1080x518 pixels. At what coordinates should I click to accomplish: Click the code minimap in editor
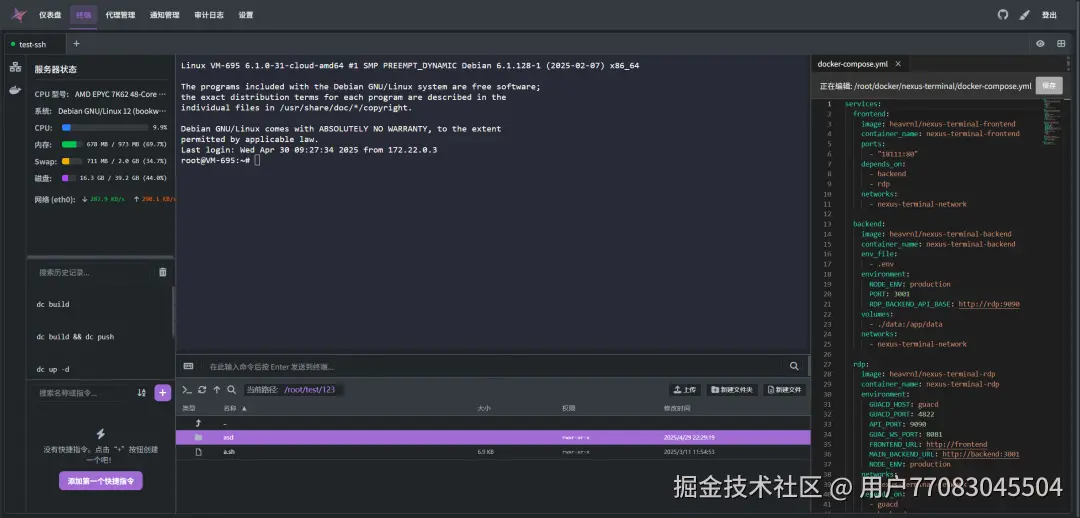click(x=1050, y=121)
